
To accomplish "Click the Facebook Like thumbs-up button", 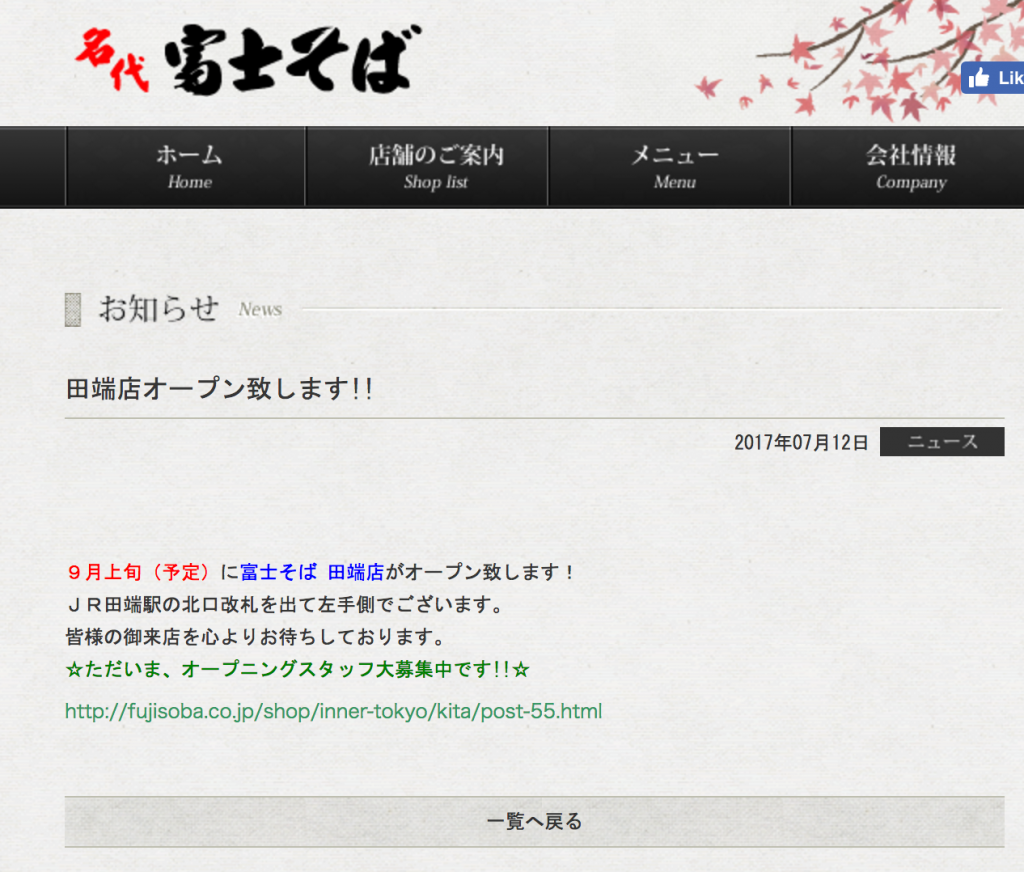I will (993, 78).
